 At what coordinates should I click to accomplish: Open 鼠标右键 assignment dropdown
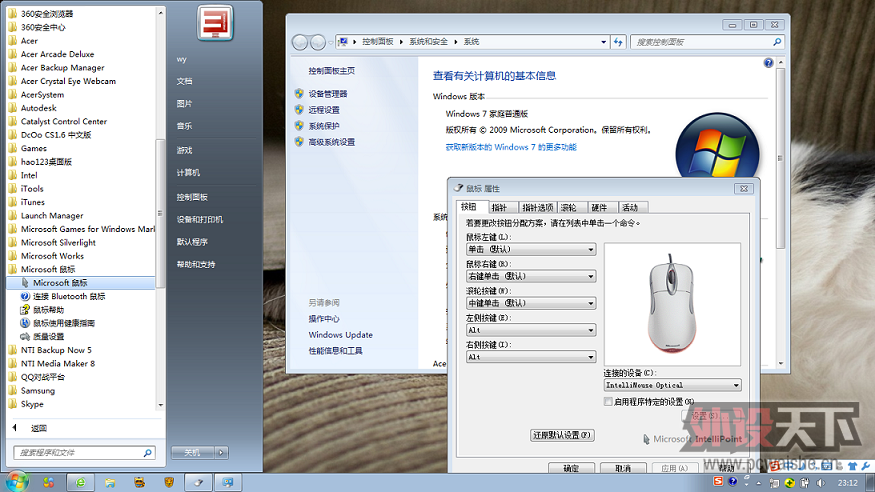[x=531, y=276]
